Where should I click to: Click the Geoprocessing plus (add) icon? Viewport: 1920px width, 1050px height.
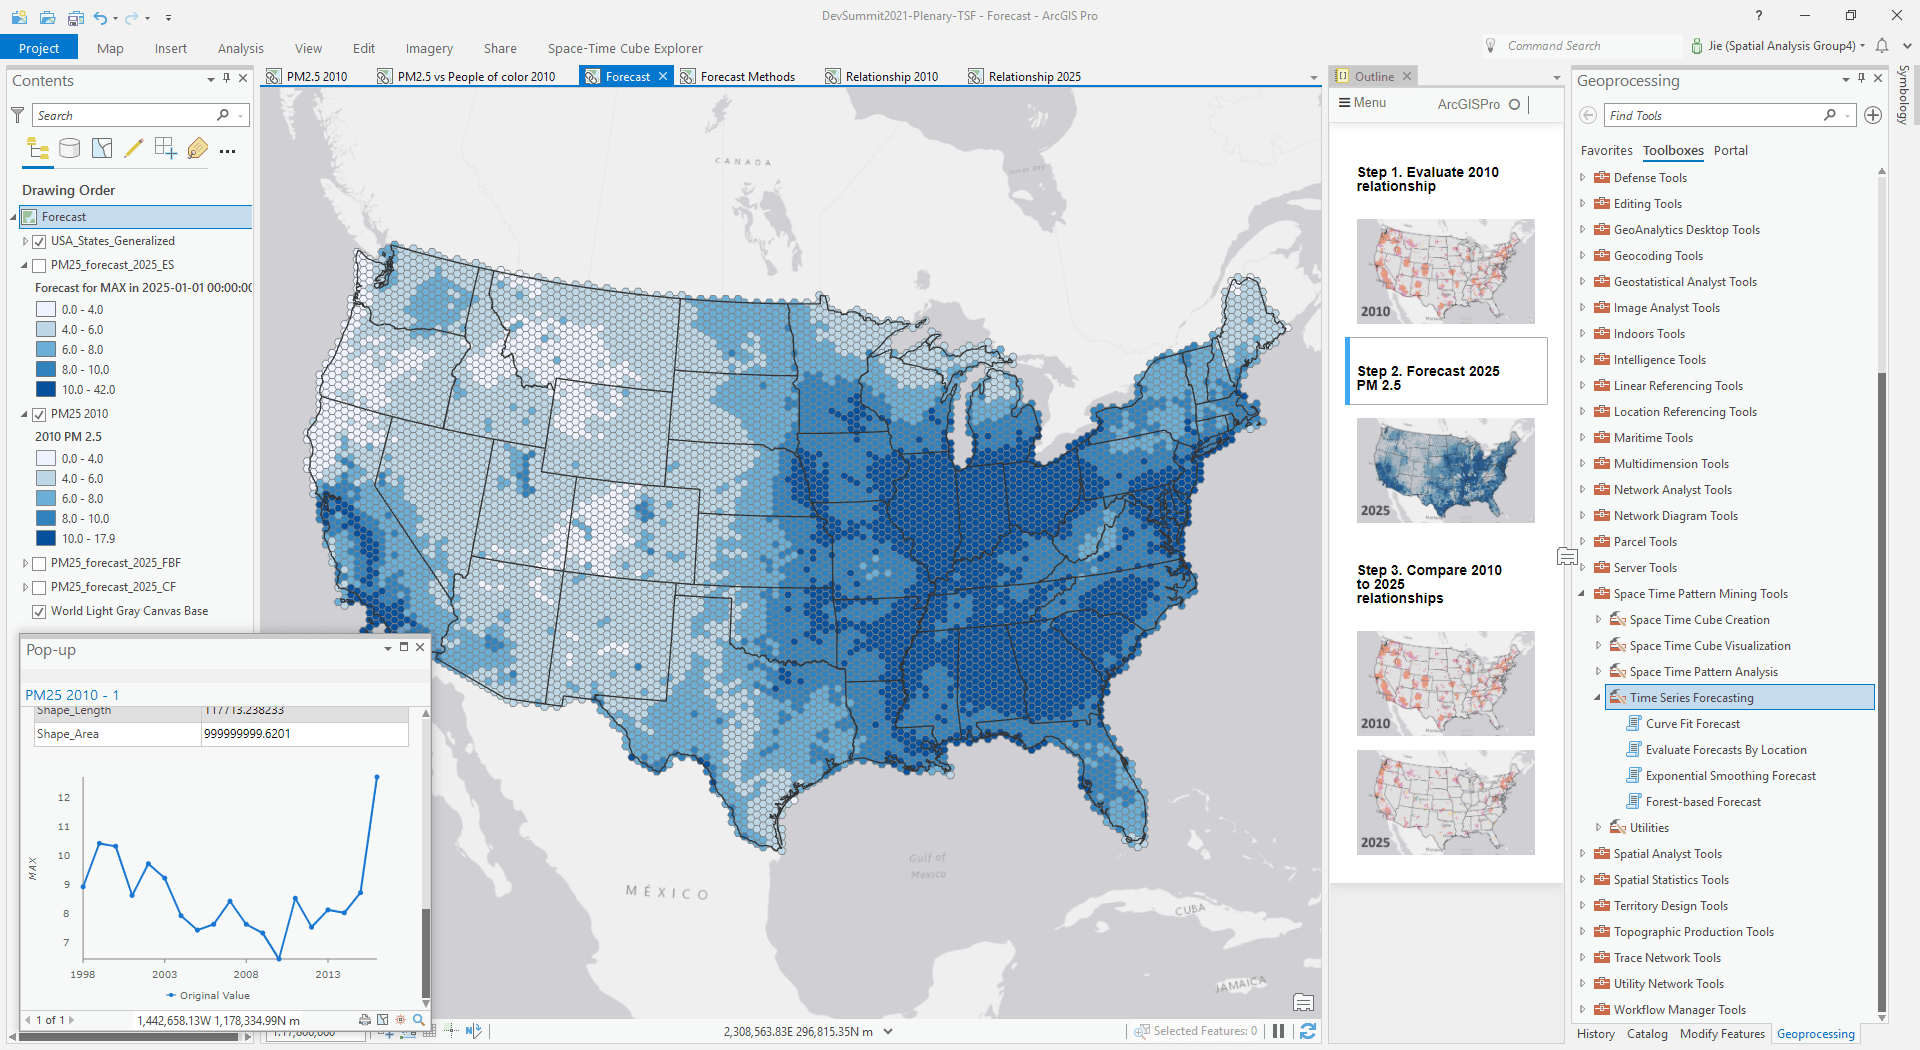click(1873, 115)
